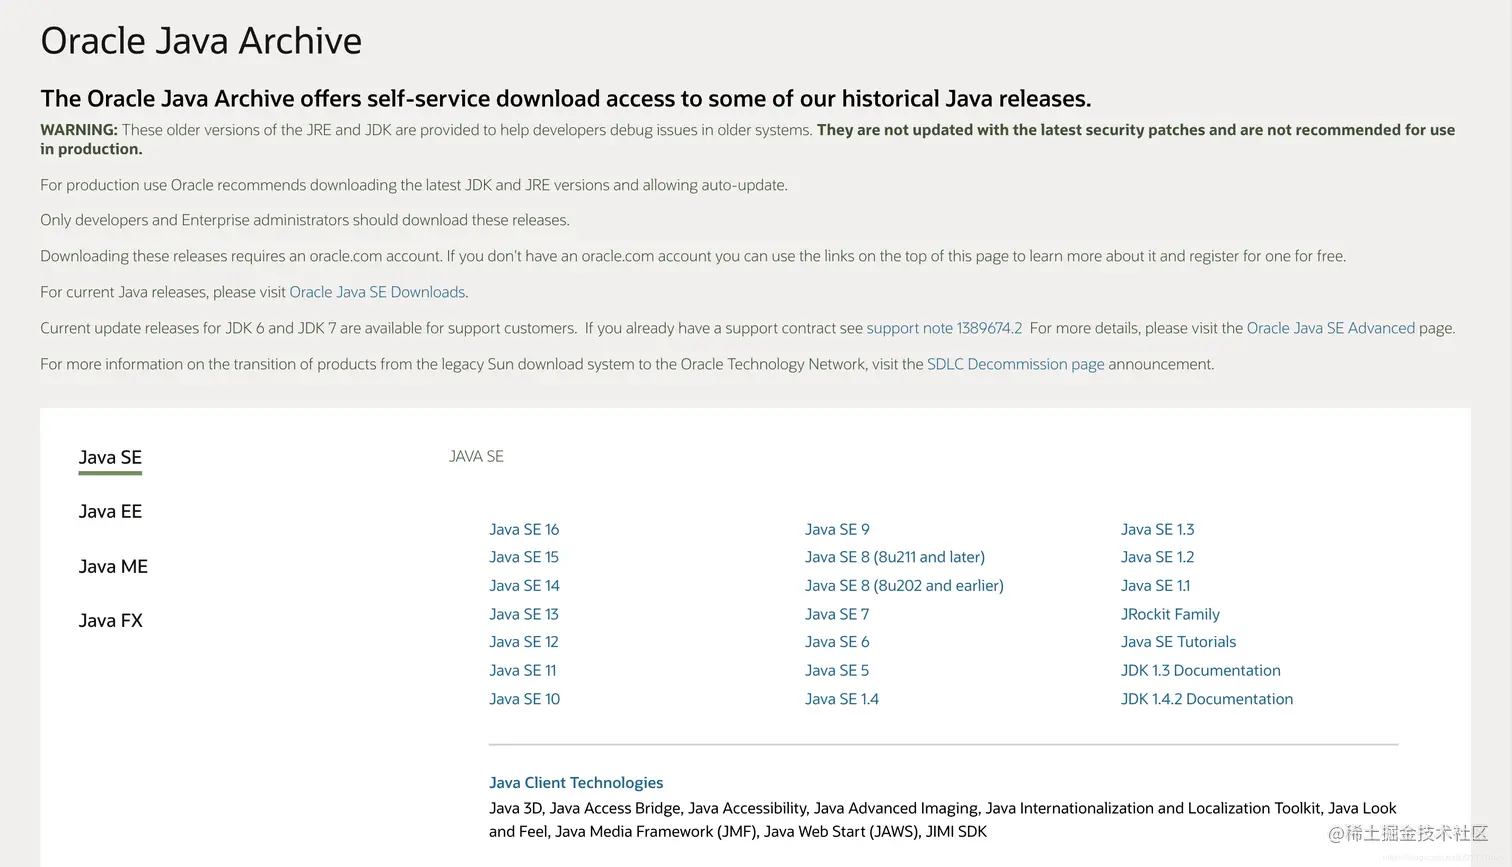Open JDK 1.4.2 Documentation link

point(1207,699)
